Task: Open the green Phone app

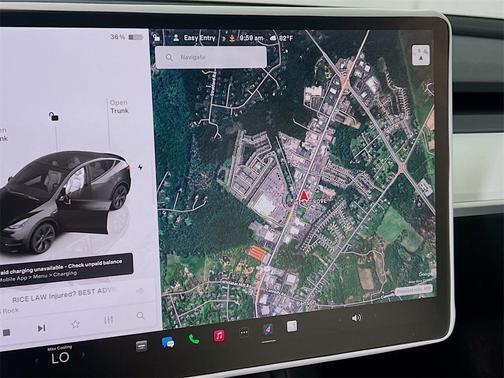Action: tap(194, 339)
